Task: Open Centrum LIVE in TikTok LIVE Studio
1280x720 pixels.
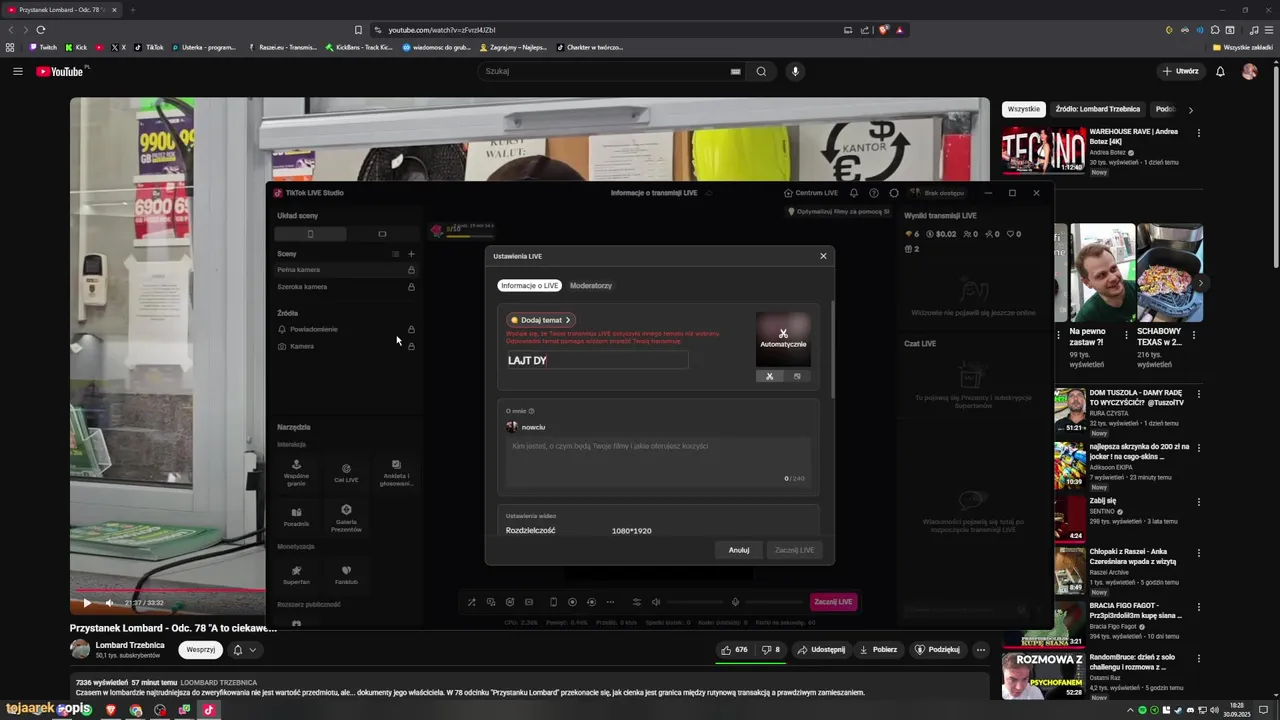Action: (x=811, y=193)
